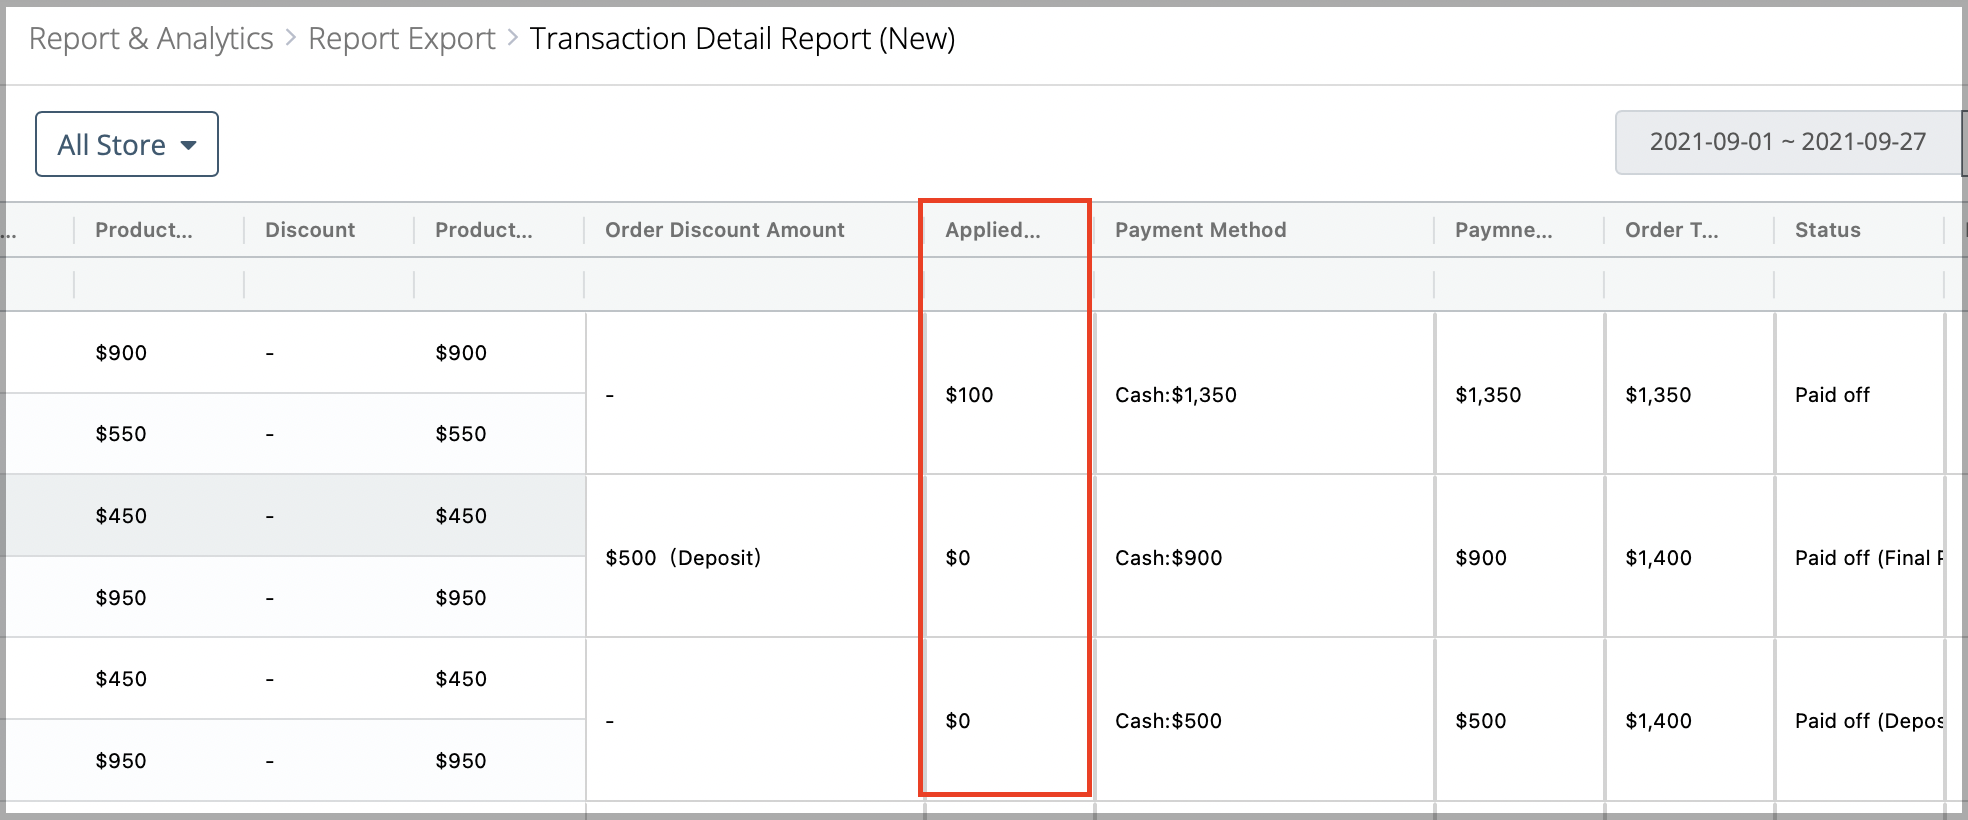Image resolution: width=1968 pixels, height=820 pixels.
Task: Click the filter field under Order Discount Amount
Action: [x=755, y=285]
